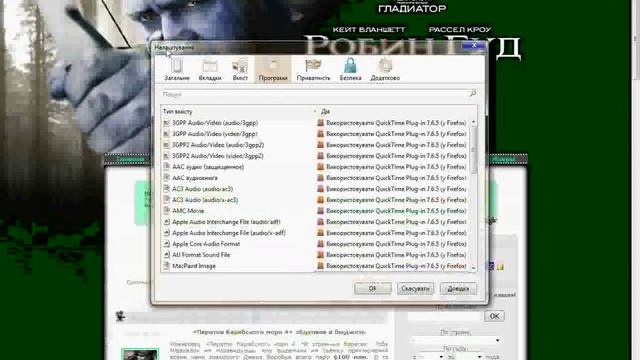Switch to the Вкладки panel
The image size is (640, 360).
pyautogui.click(x=210, y=69)
